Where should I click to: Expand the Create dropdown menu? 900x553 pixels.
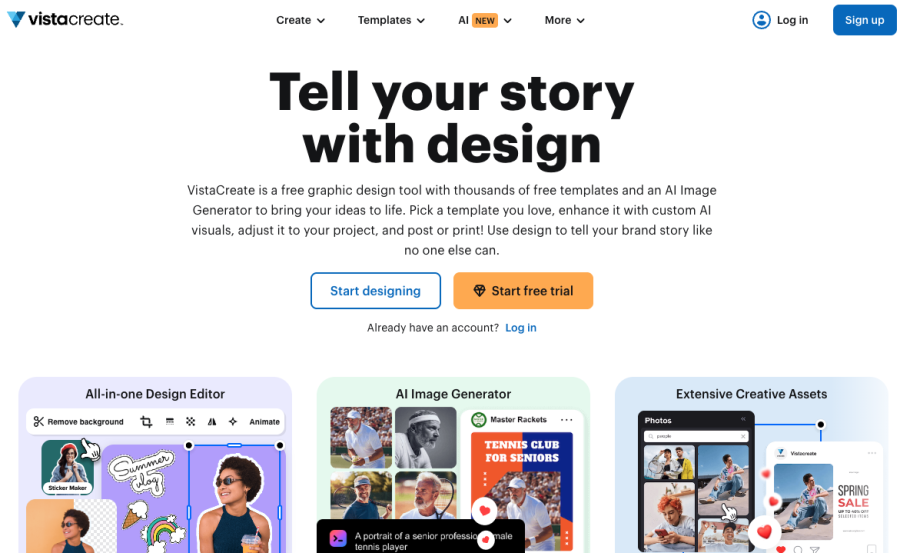click(x=300, y=20)
